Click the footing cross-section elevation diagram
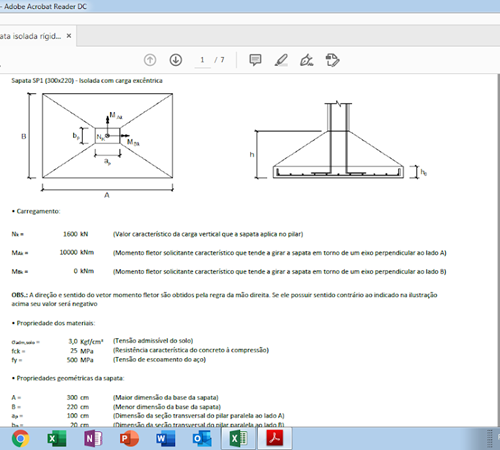This screenshot has height=450, width=500. pos(338,140)
